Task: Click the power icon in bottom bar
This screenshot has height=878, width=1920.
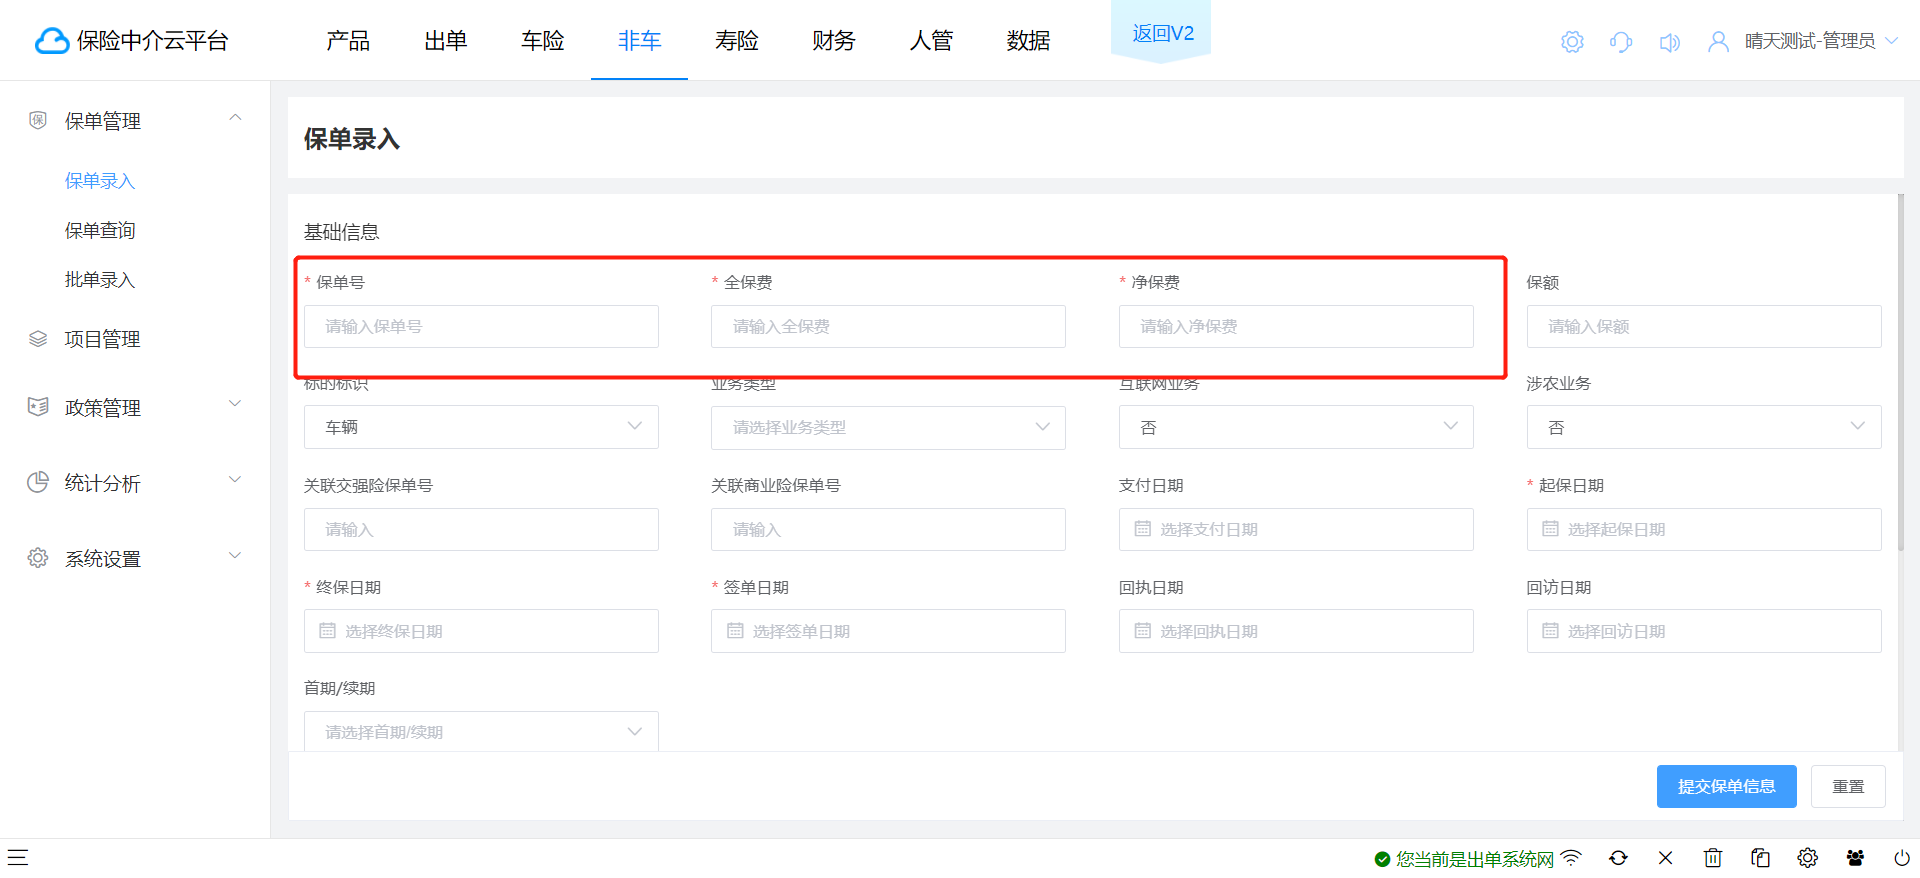Action: click(1902, 858)
